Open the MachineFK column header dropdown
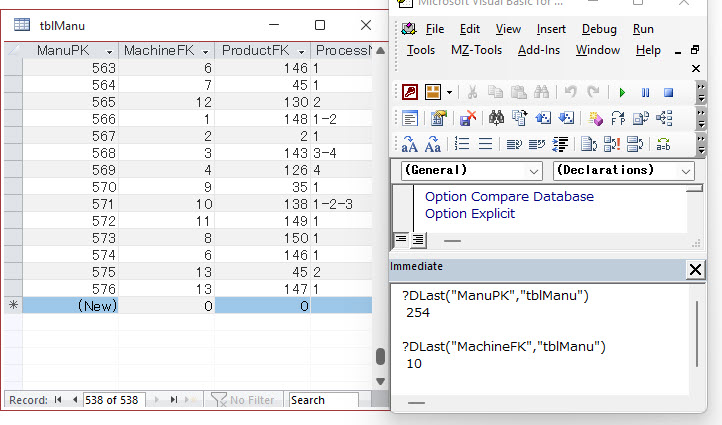This screenshot has width=722, height=425. tap(205, 52)
